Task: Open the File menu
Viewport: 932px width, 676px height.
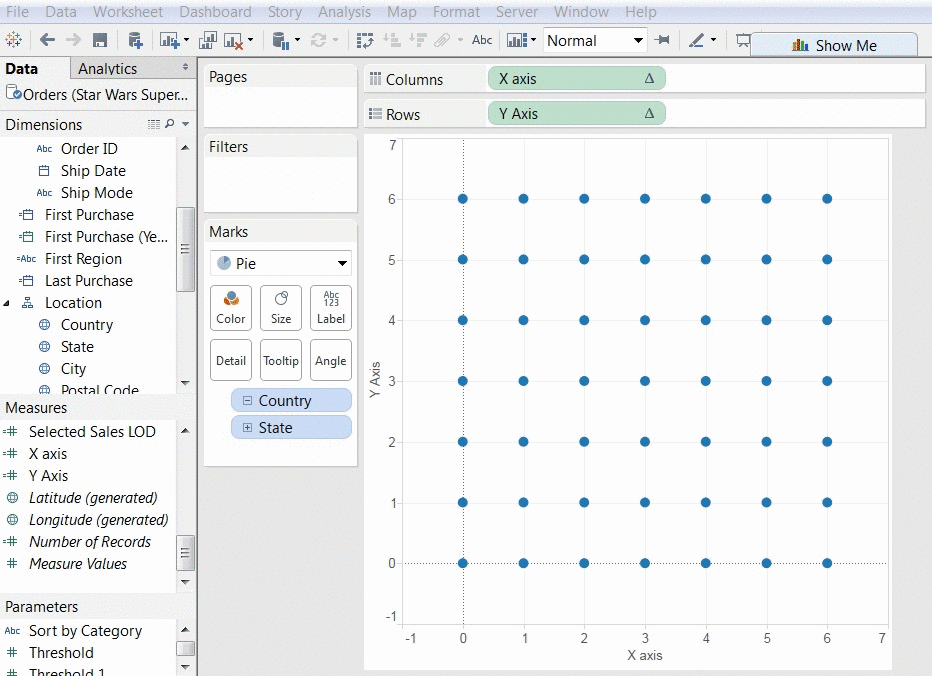Action: 17,12
